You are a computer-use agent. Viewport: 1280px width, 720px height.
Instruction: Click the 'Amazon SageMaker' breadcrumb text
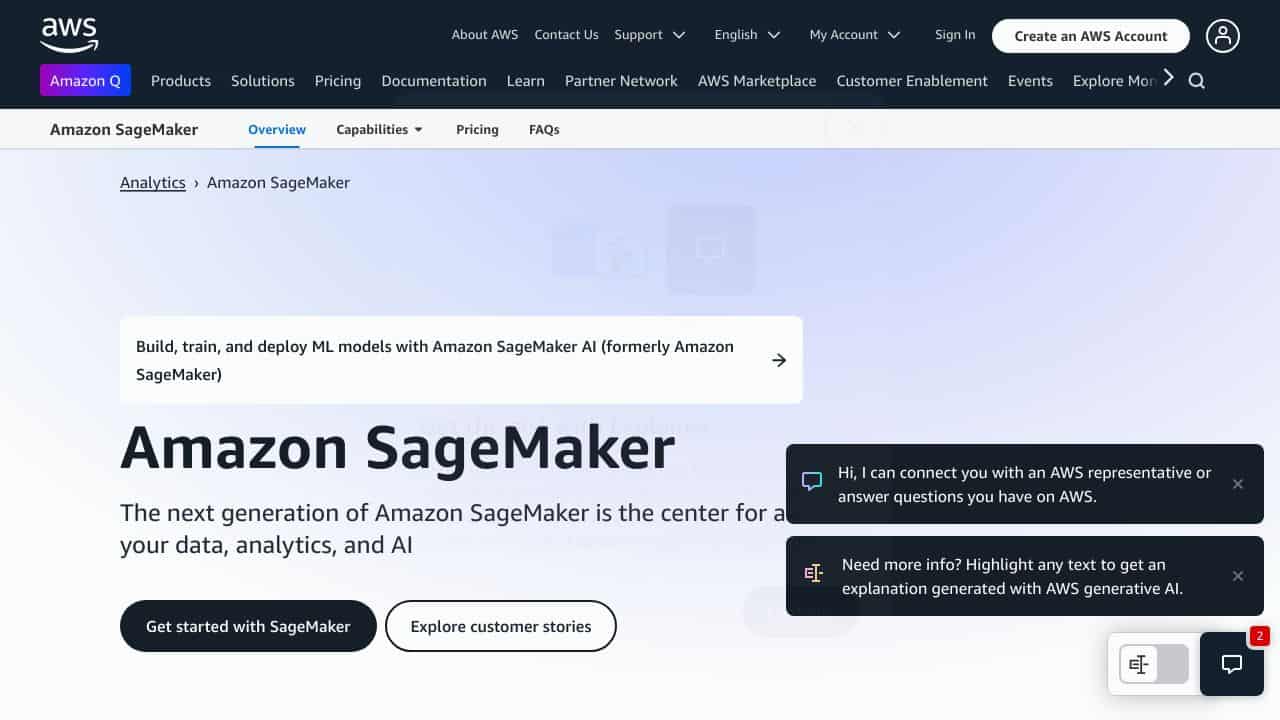pyautogui.click(x=278, y=182)
